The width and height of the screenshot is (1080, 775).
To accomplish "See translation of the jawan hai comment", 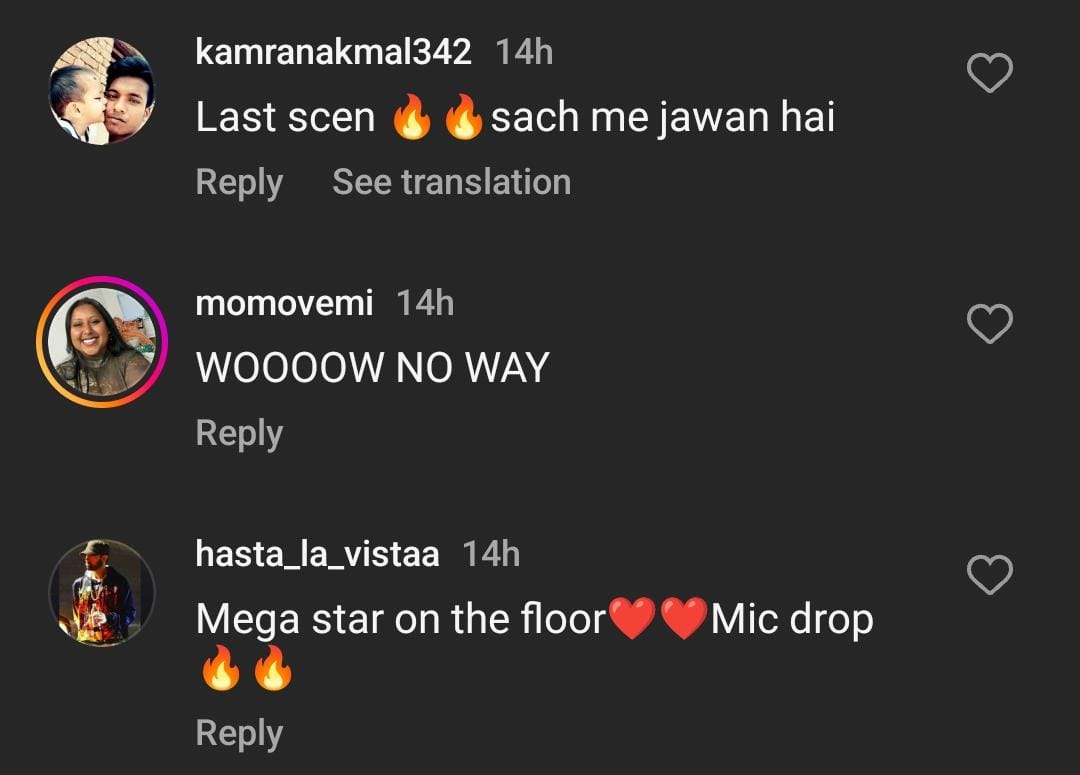I will [x=451, y=182].
